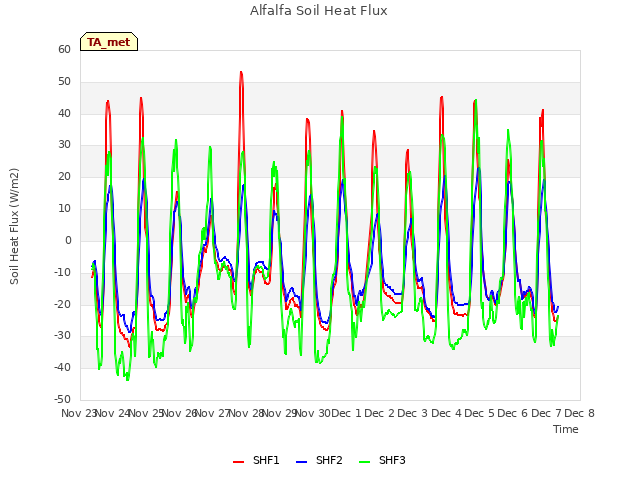Click the 50 y-axis tick label

[64, 81]
